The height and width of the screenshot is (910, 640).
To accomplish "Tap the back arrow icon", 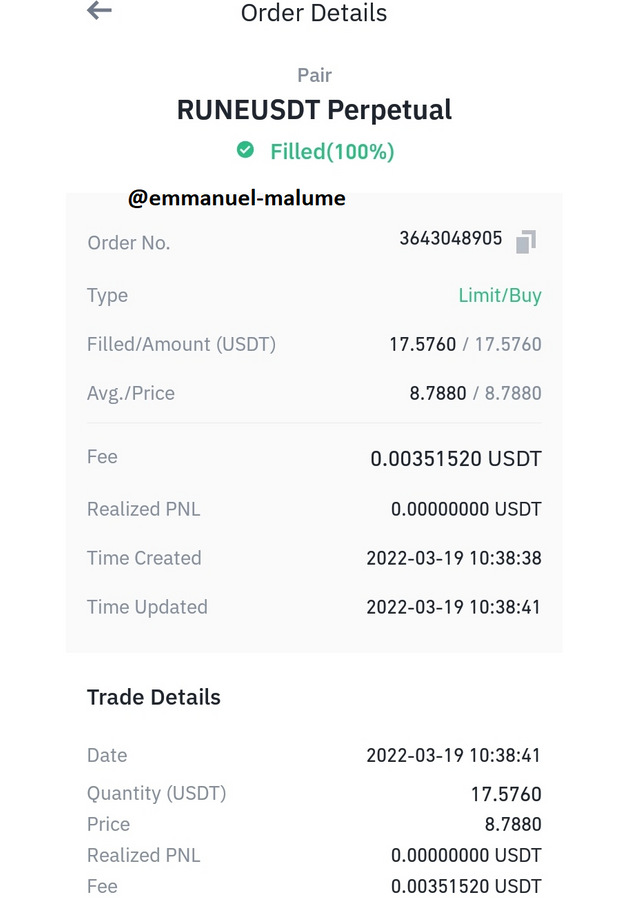I will (99, 10).
